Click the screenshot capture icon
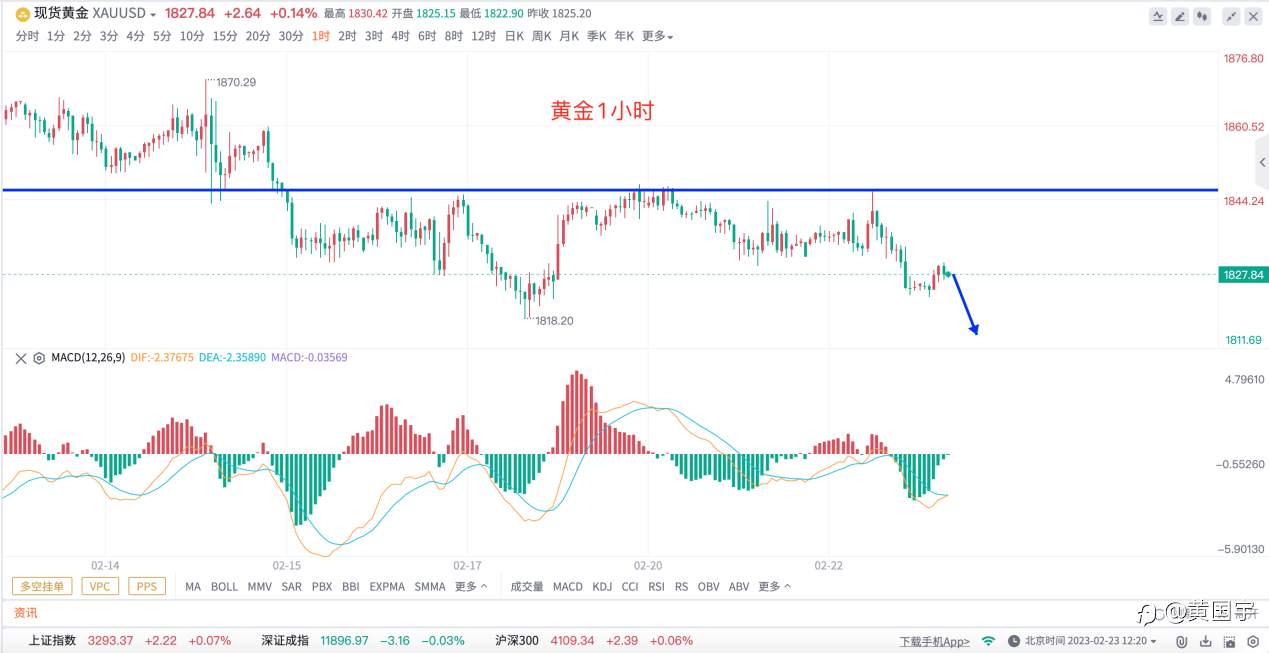This screenshot has height=653, width=1269. pos(1230,641)
